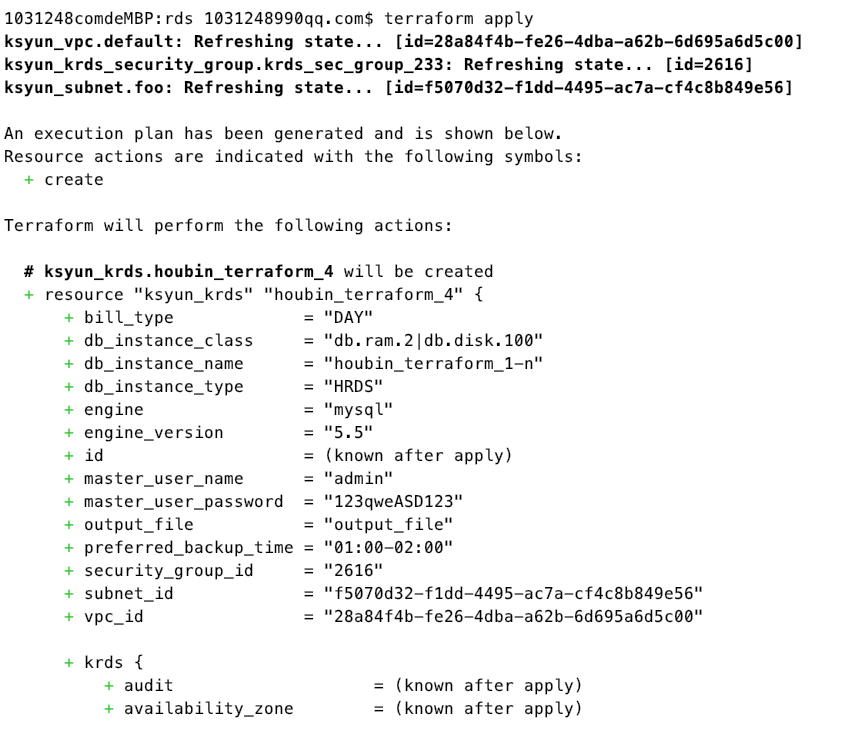
Task: Click the "availability_zone" attribute name
Action: [208, 709]
